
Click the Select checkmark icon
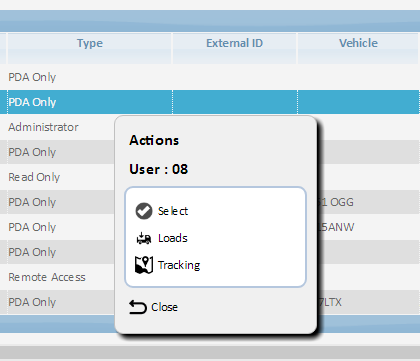pos(144,211)
